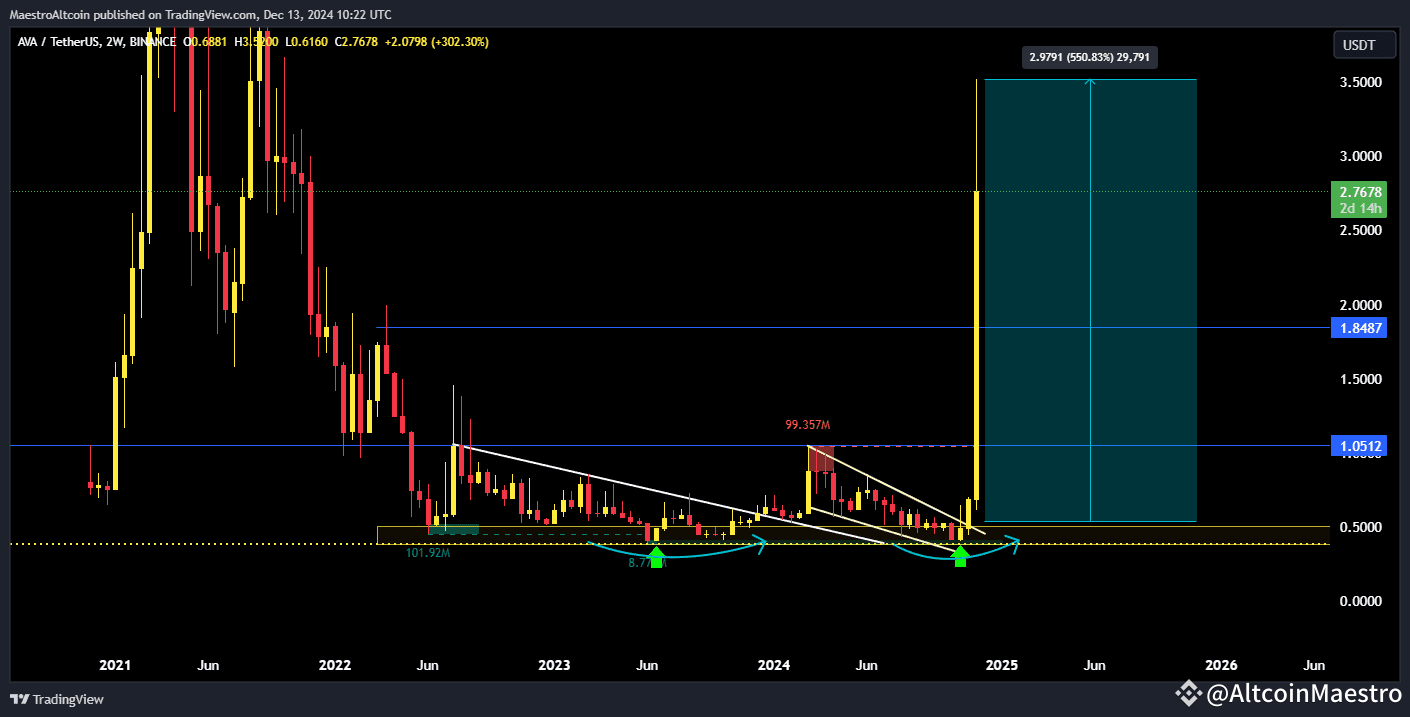
Task: Click the 3.5000 price axis label
Action: pyautogui.click(x=1361, y=82)
